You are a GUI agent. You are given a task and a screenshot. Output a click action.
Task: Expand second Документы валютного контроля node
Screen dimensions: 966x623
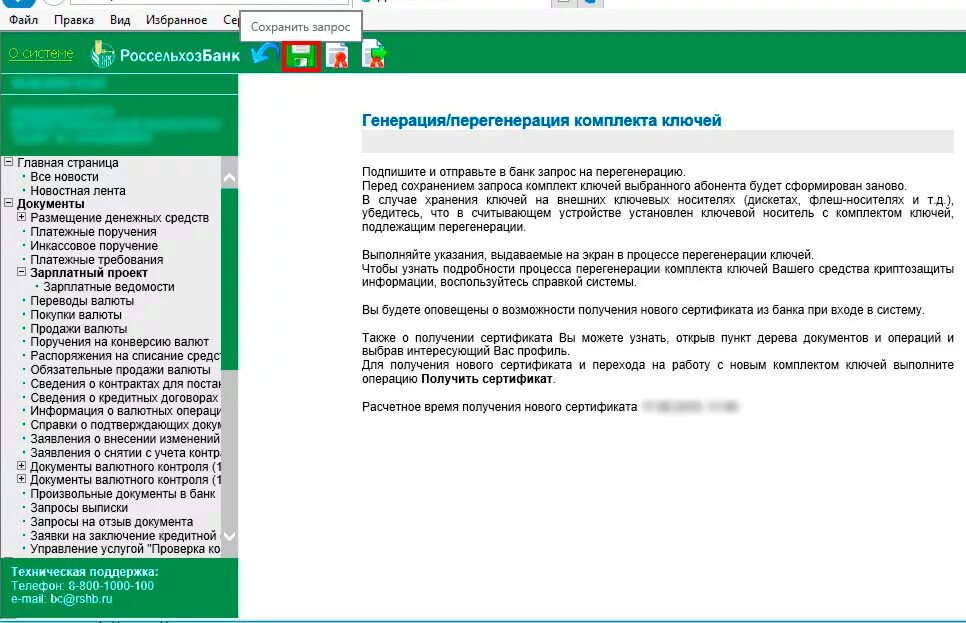[22, 479]
